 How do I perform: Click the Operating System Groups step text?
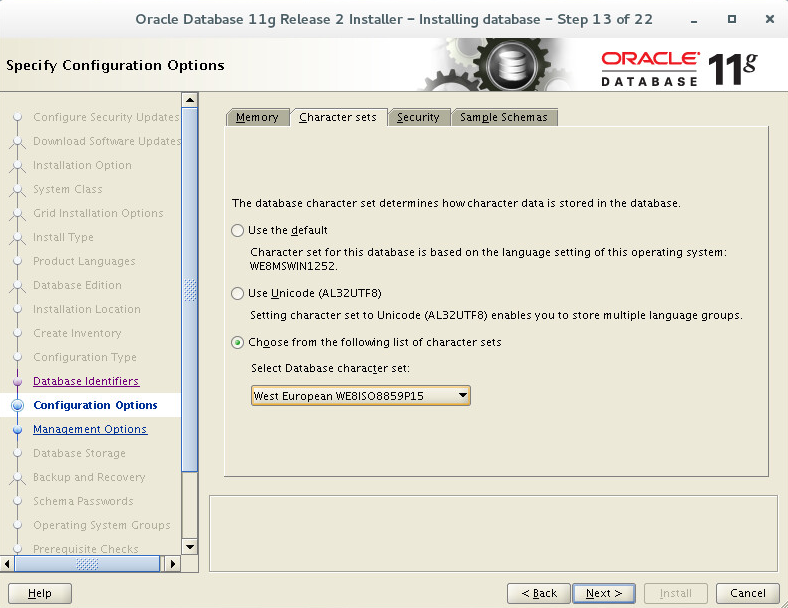pyautogui.click(x=102, y=525)
